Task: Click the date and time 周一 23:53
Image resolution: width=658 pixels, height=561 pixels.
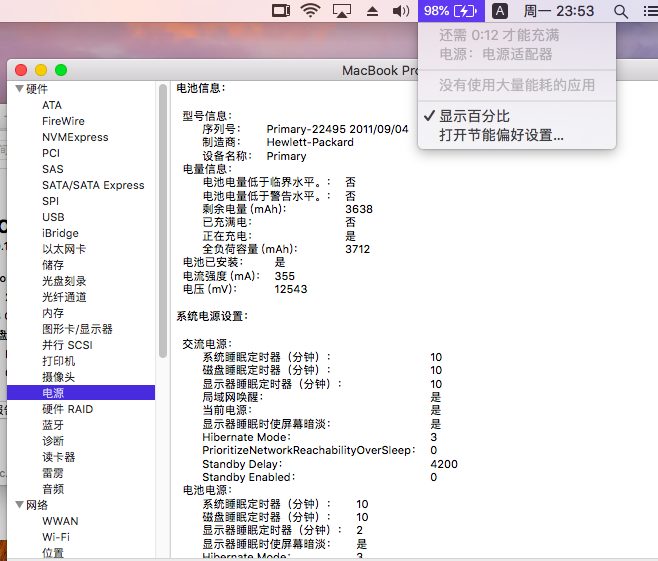Action: coord(559,10)
